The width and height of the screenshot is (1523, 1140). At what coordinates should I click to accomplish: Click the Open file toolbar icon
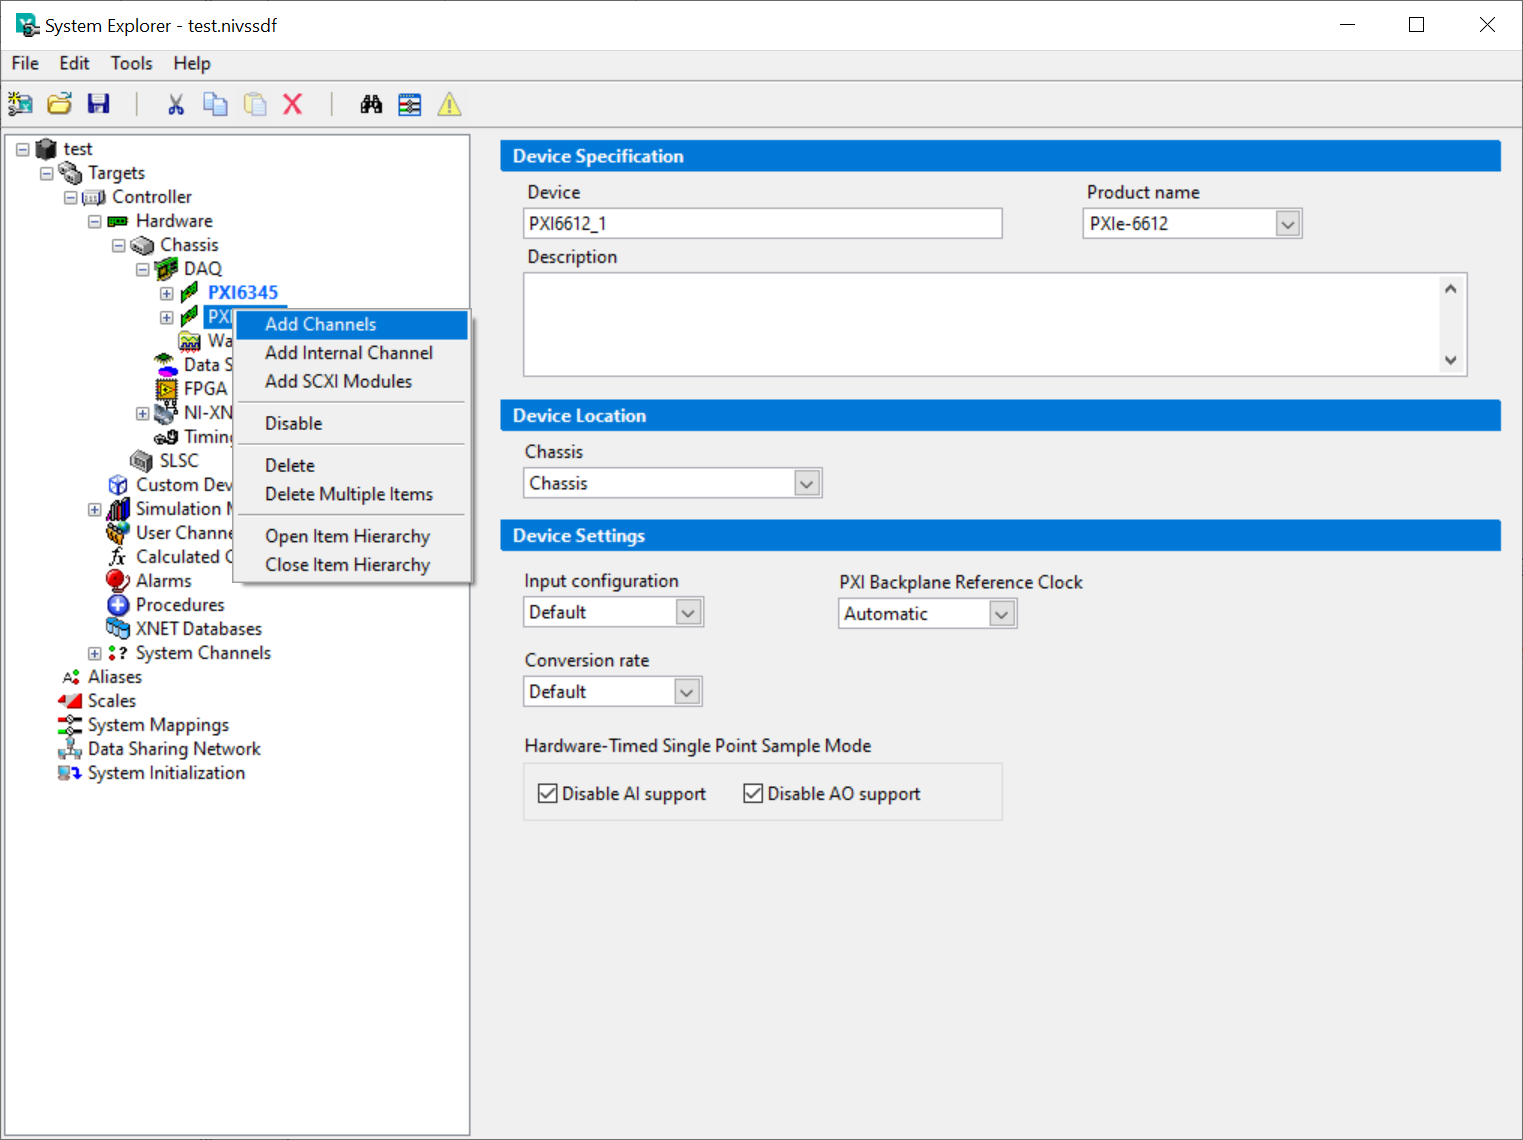tap(60, 104)
